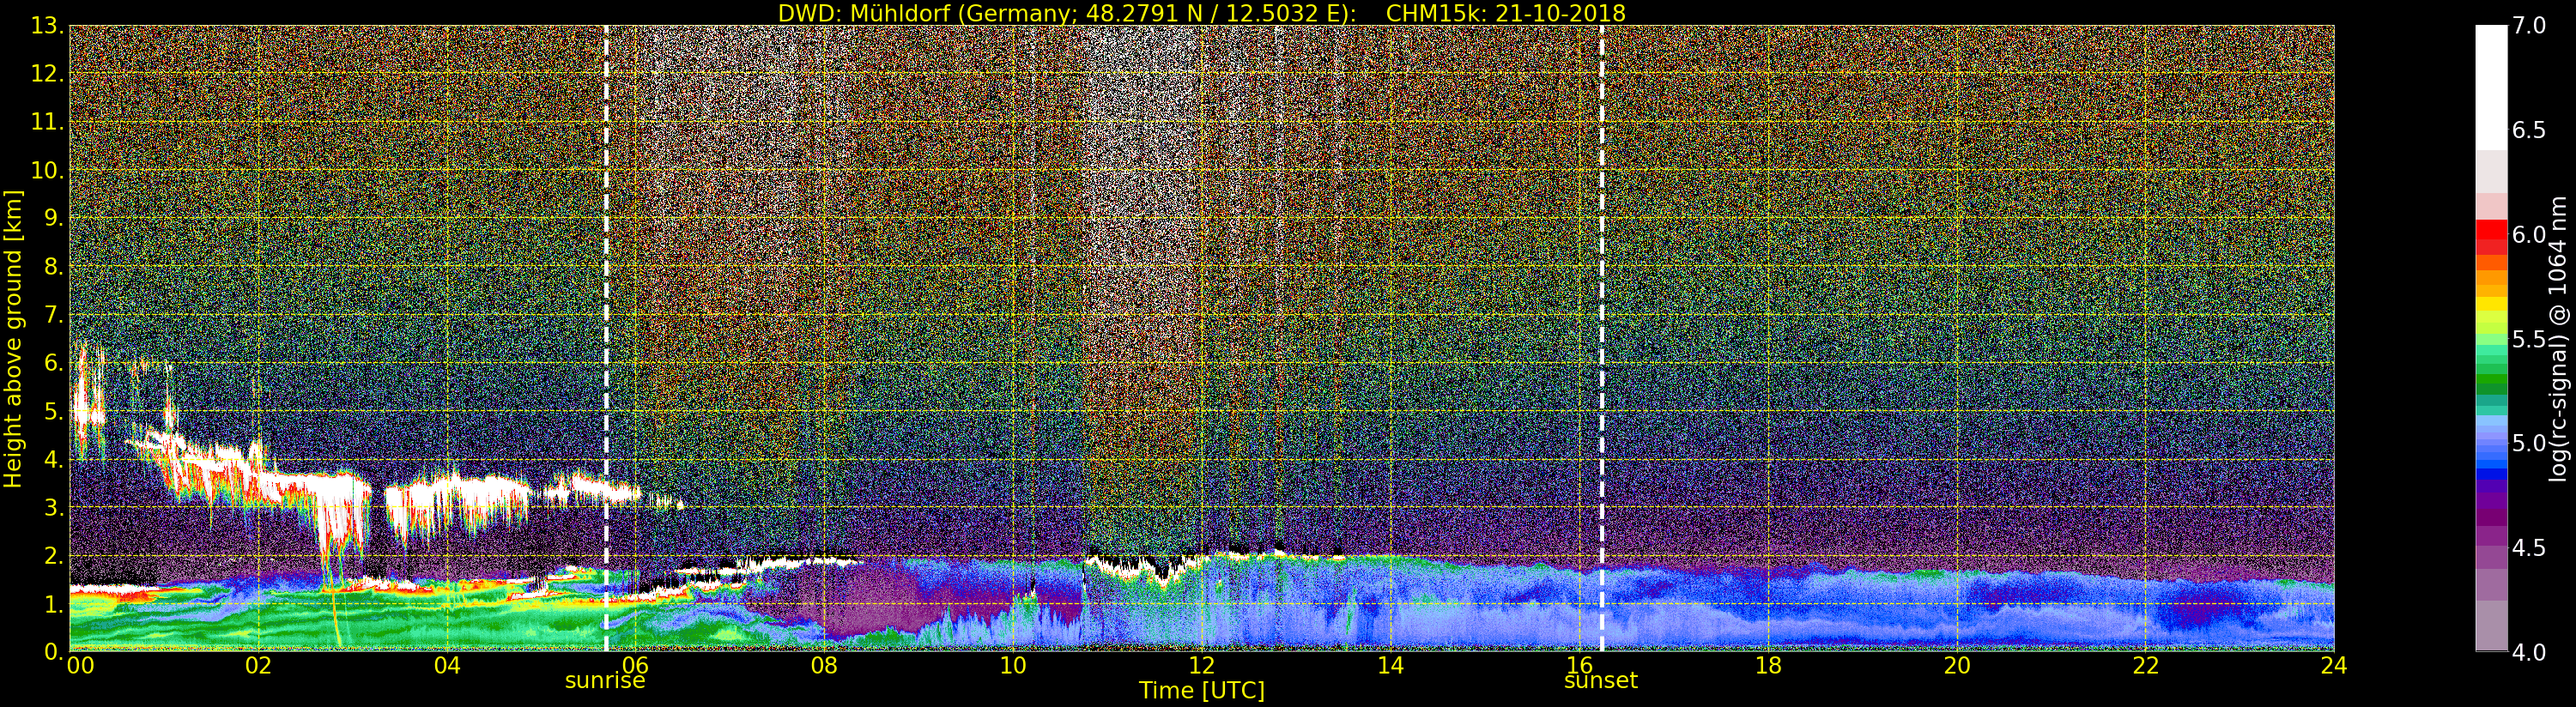Click the 'sunset' label below the axis

[x=1601, y=681]
